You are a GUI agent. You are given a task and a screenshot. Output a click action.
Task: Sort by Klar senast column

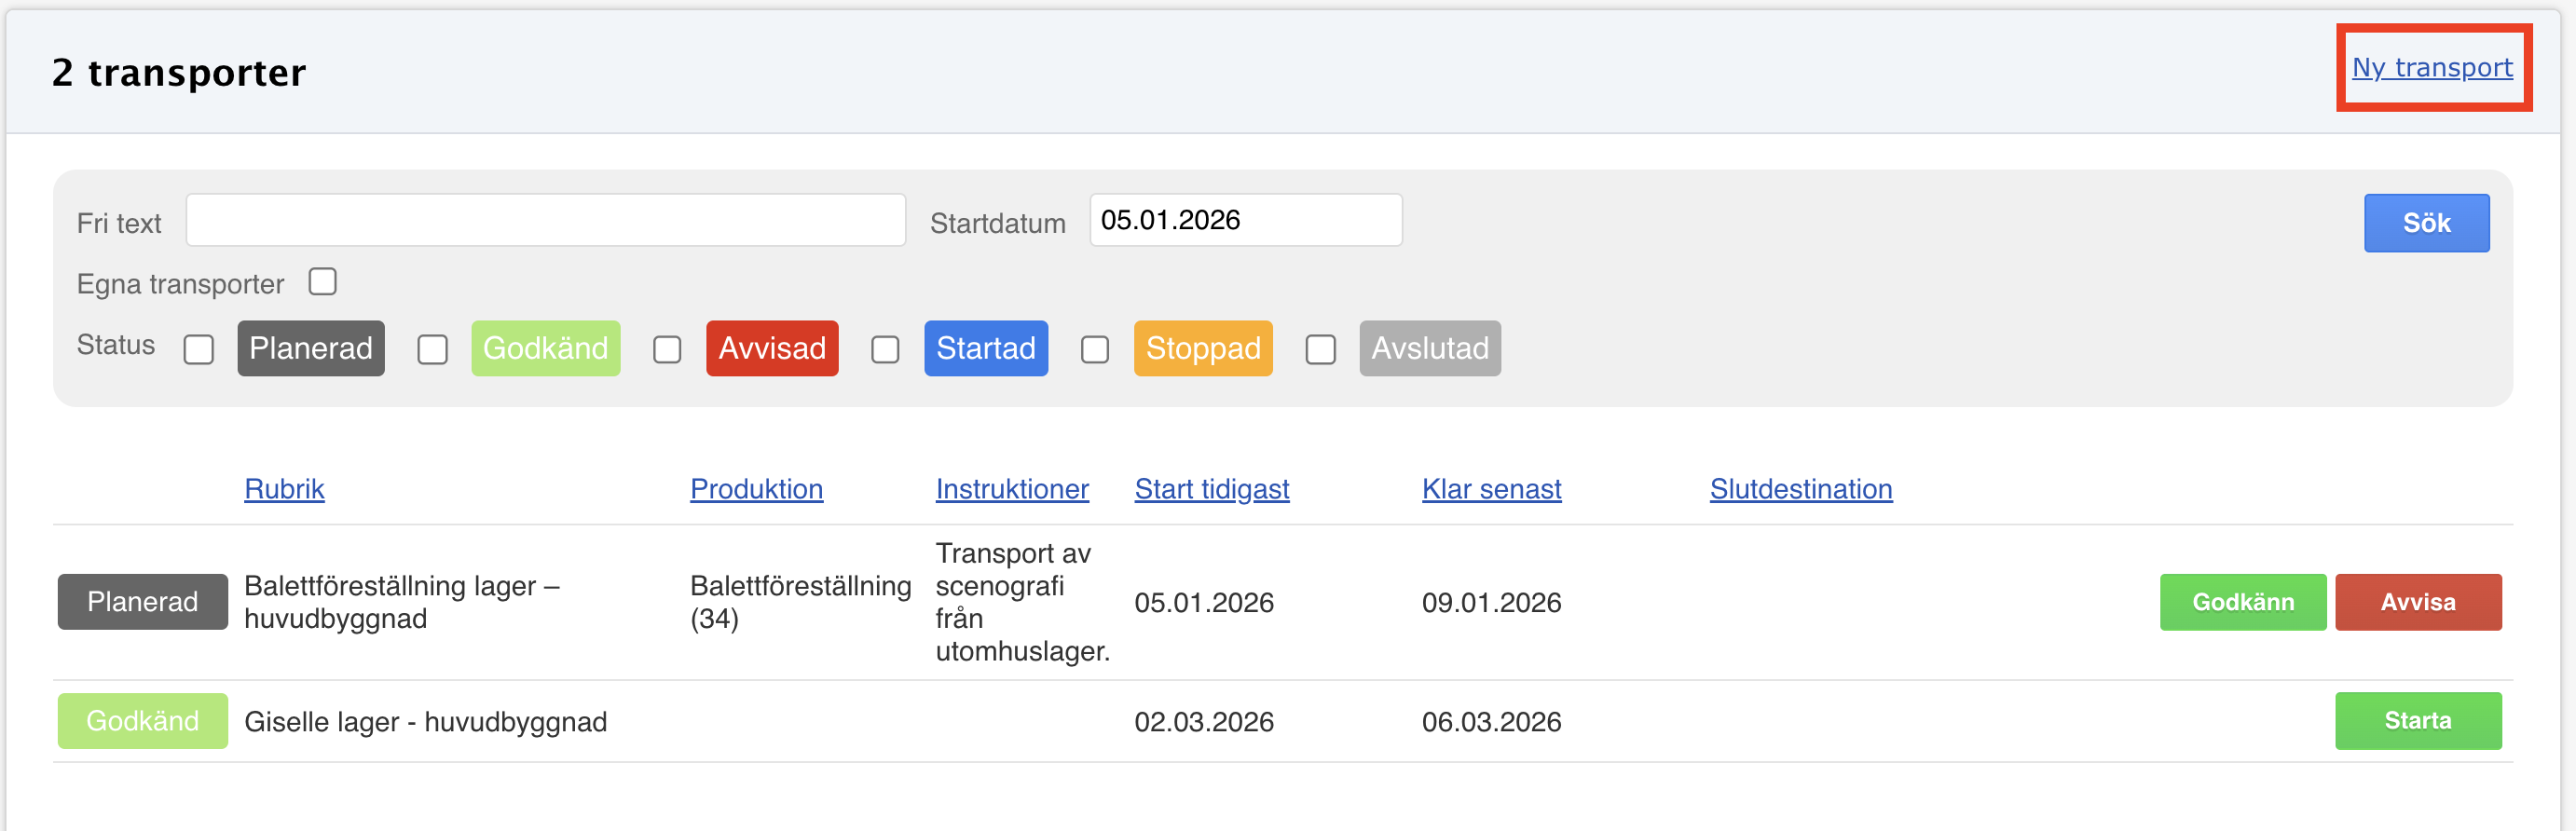1491,489
